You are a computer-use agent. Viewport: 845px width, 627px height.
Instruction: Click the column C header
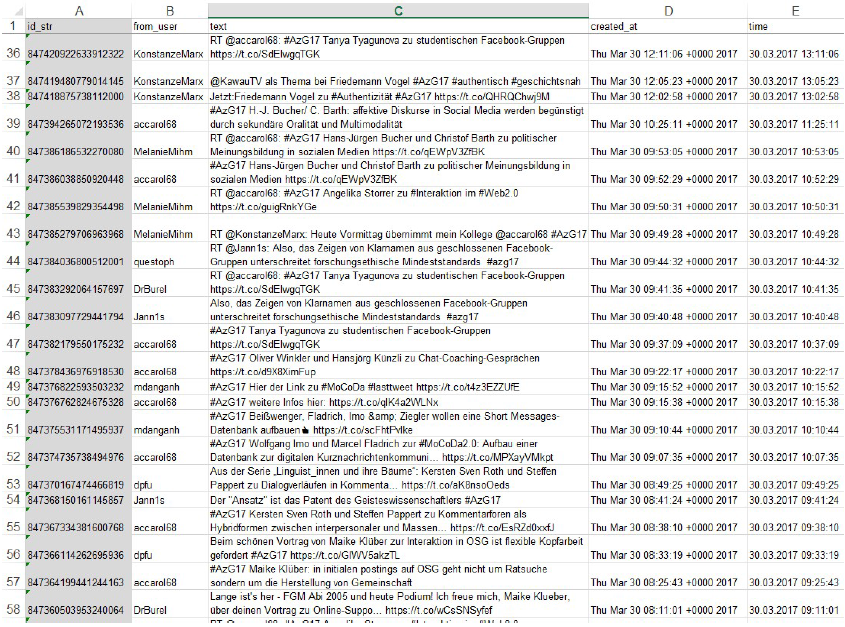[398, 8]
